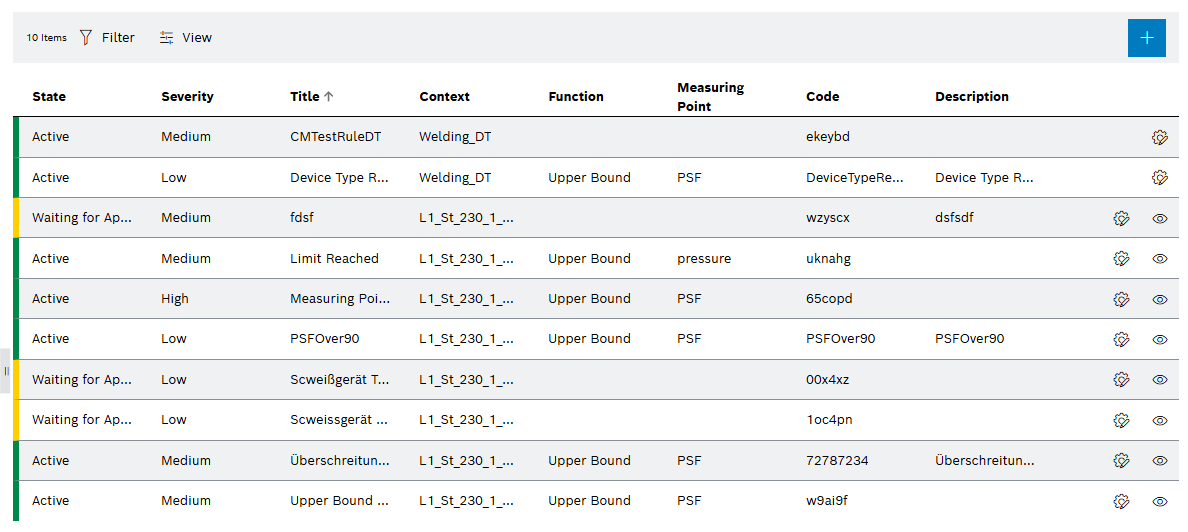Click eye icon for Limit Reached row
This screenshot has width=1188, height=532.
[x=1159, y=259]
